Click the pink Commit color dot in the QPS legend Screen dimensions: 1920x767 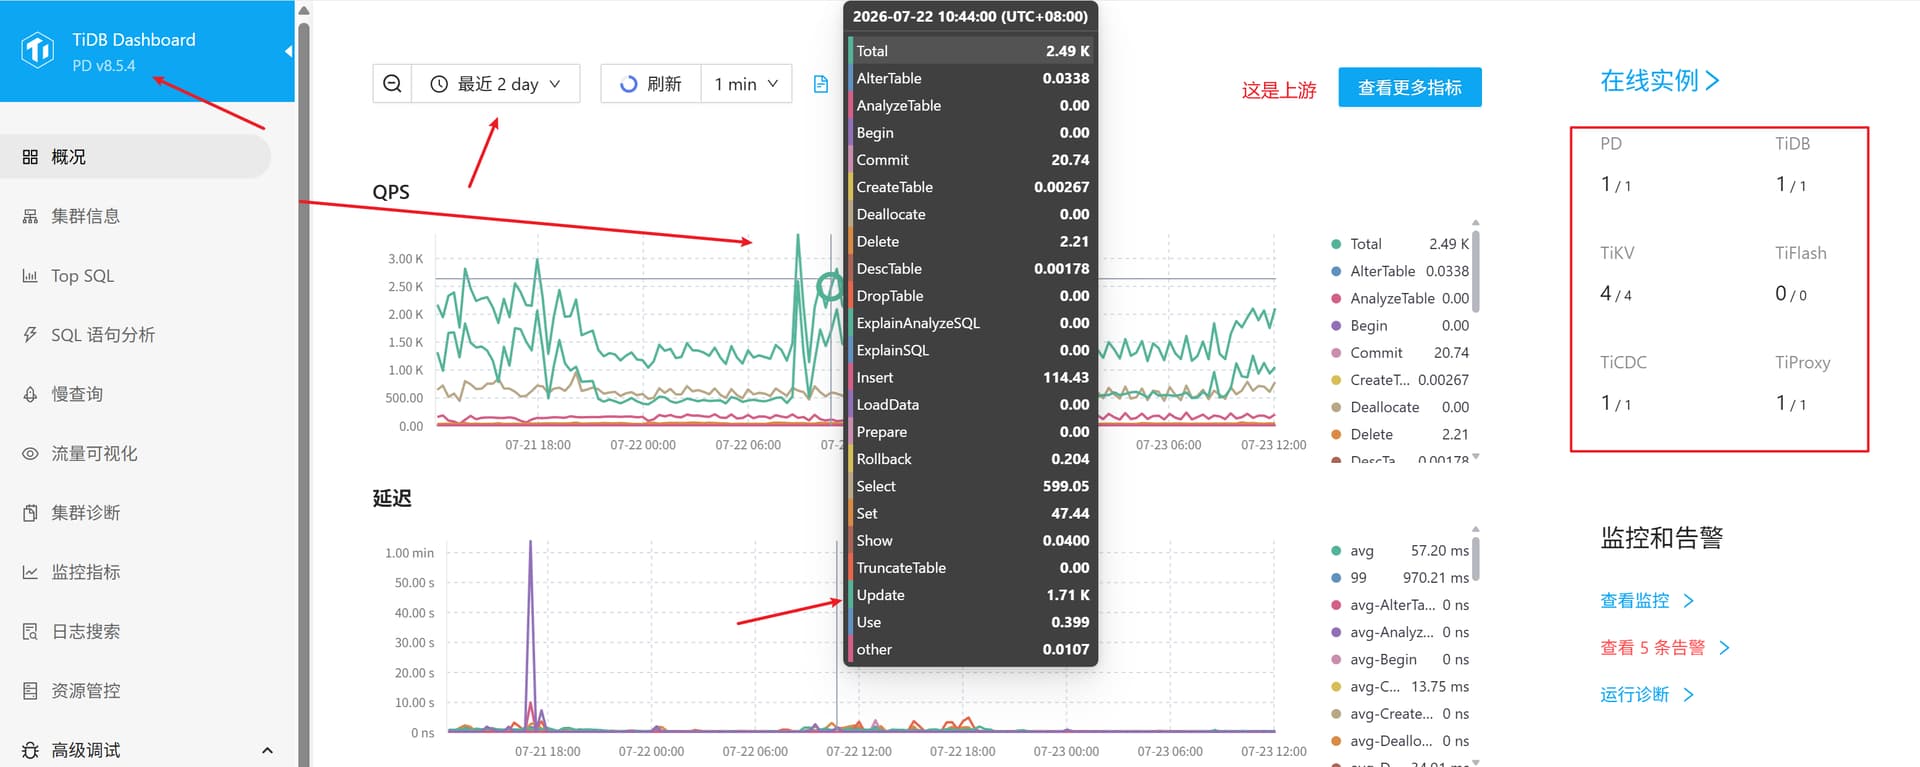(1336, 353)
